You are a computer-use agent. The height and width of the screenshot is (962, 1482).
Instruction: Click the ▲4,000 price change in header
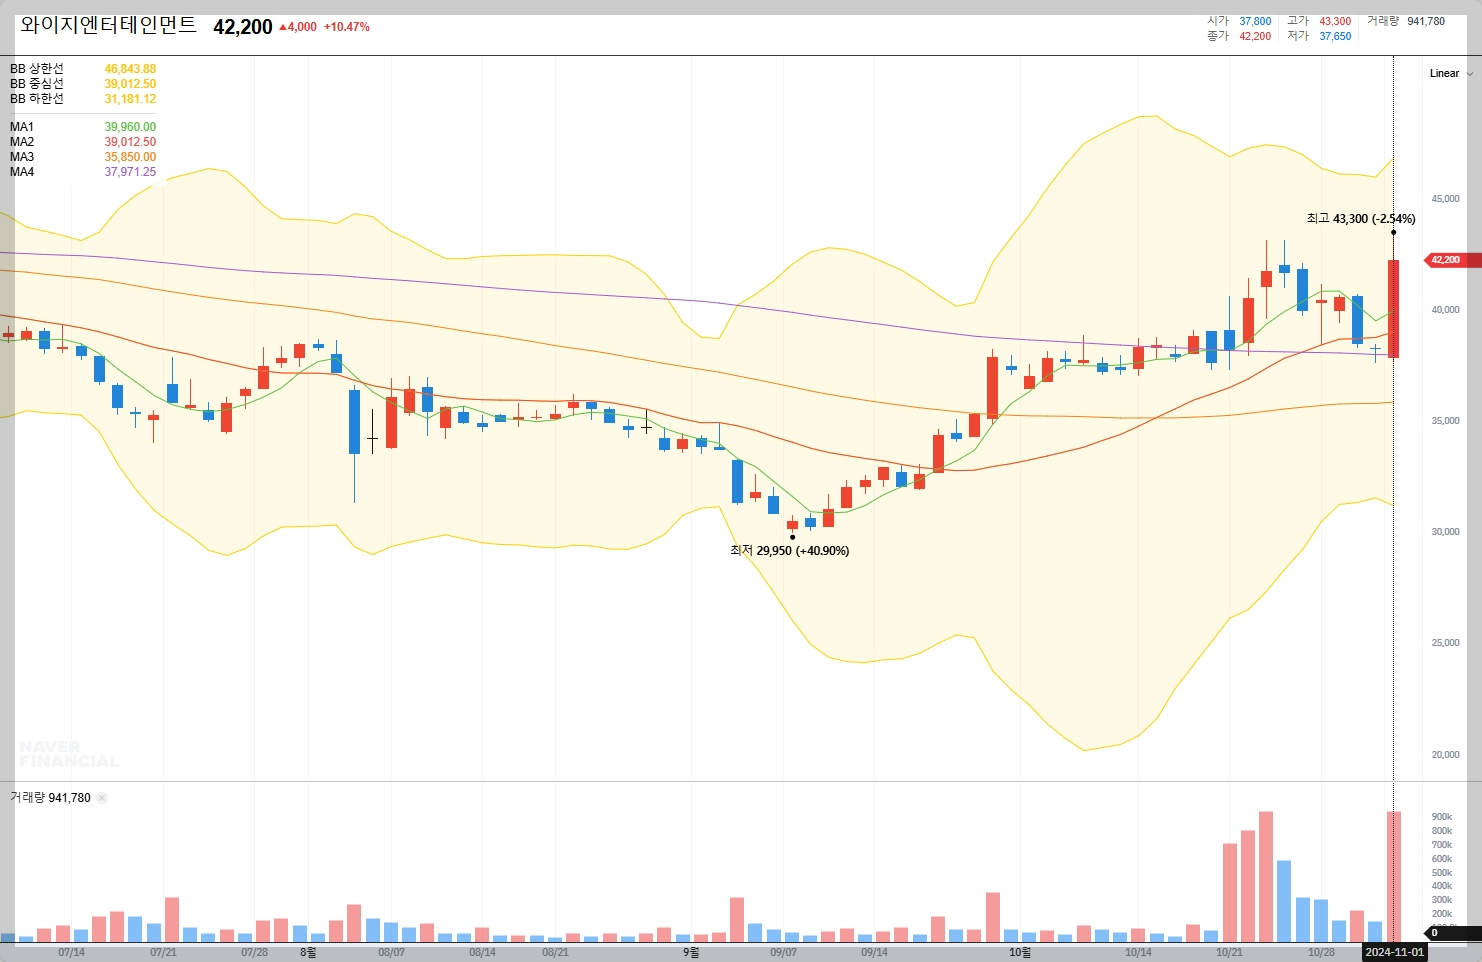(x=298, y=27)
